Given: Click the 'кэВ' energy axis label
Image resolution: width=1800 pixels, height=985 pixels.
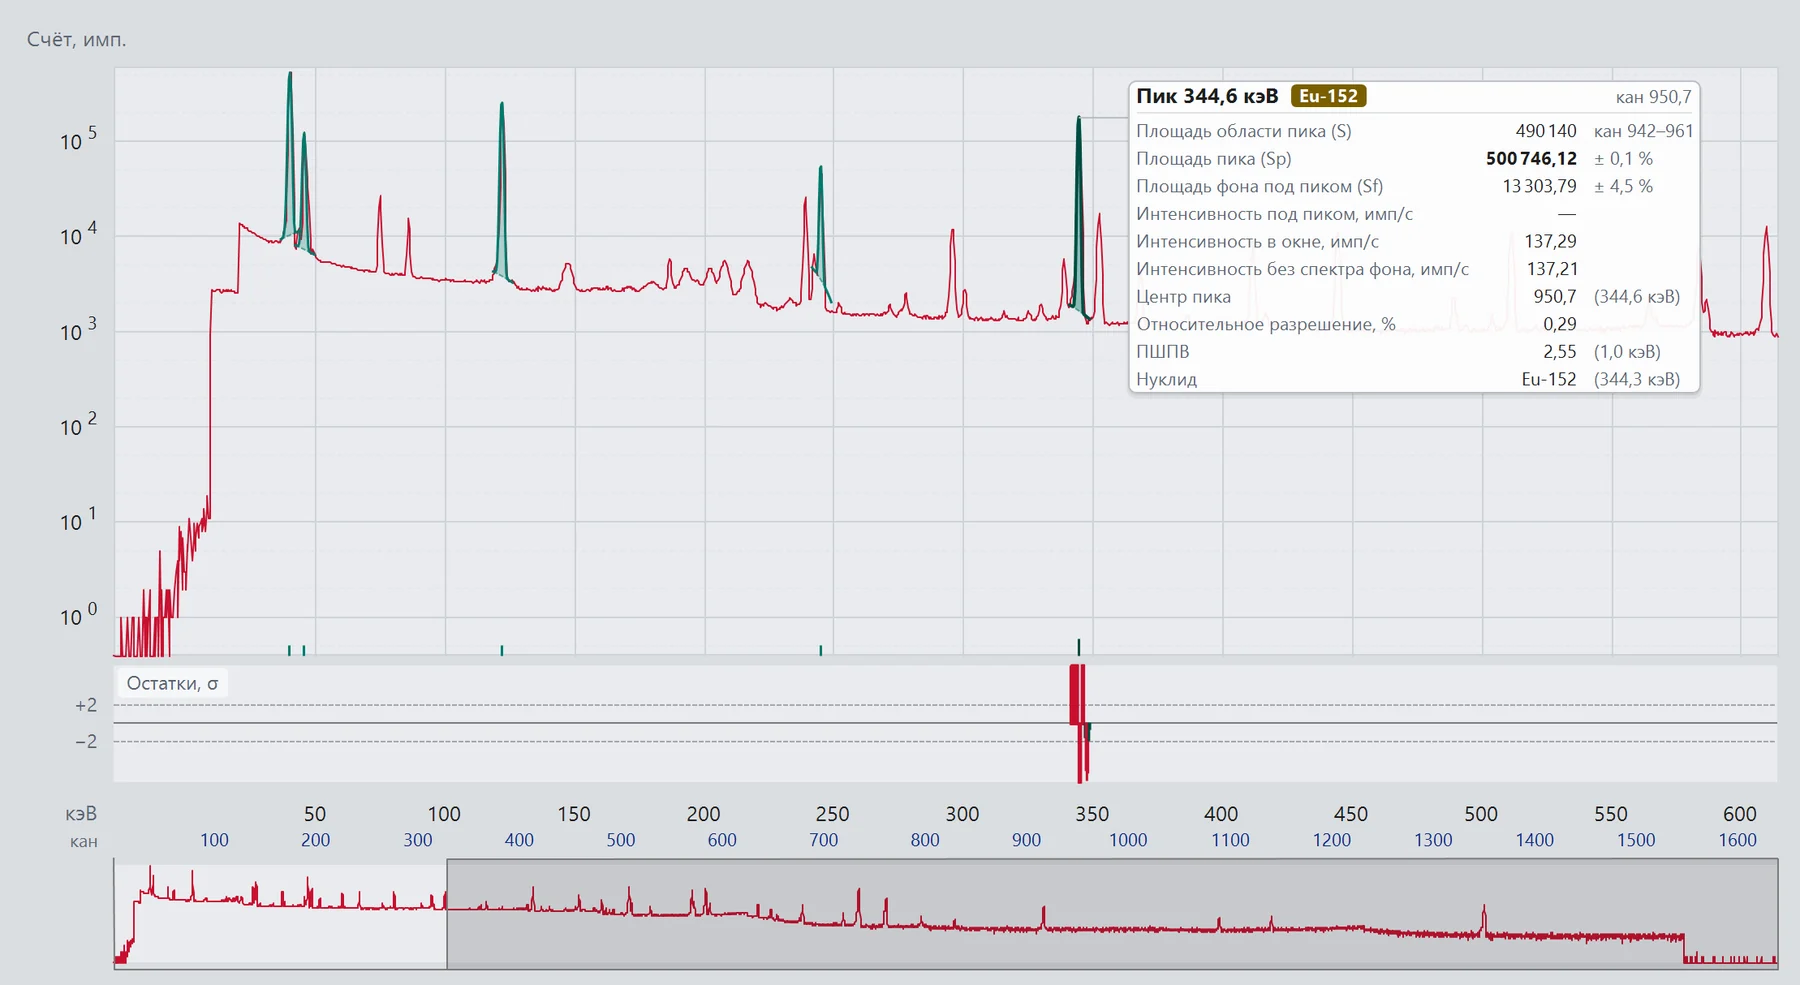Looking at the screenshot, I should click(x=81, y=814).
